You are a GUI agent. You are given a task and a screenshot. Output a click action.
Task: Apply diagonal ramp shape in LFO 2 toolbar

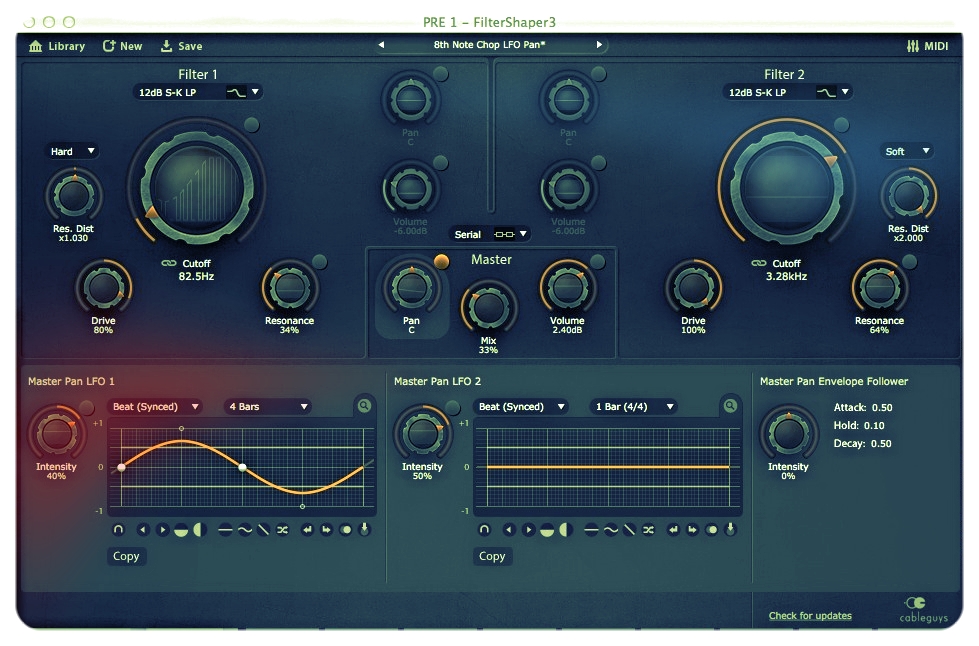tap(629, 530)
